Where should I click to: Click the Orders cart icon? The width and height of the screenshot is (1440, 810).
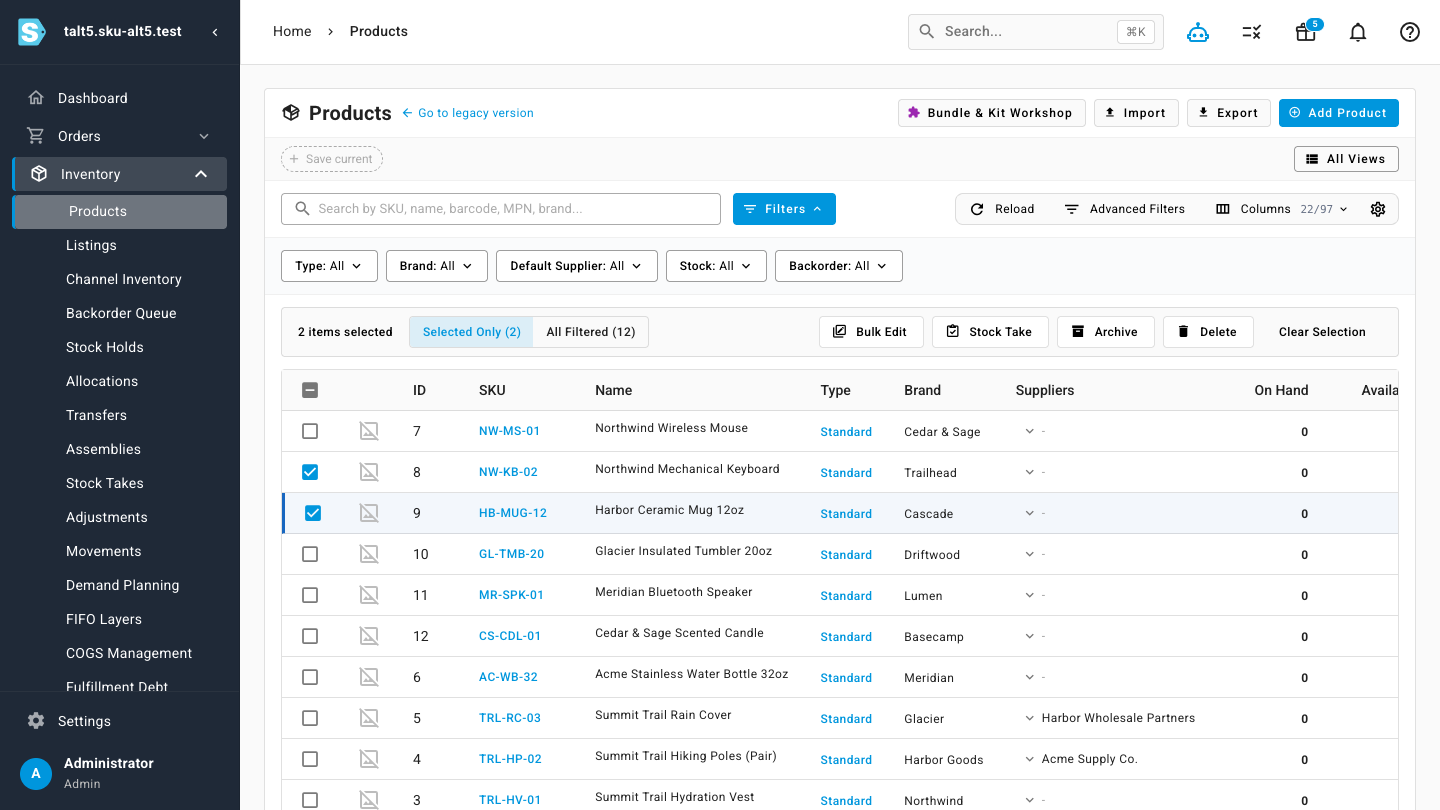[x=36, y=136]
